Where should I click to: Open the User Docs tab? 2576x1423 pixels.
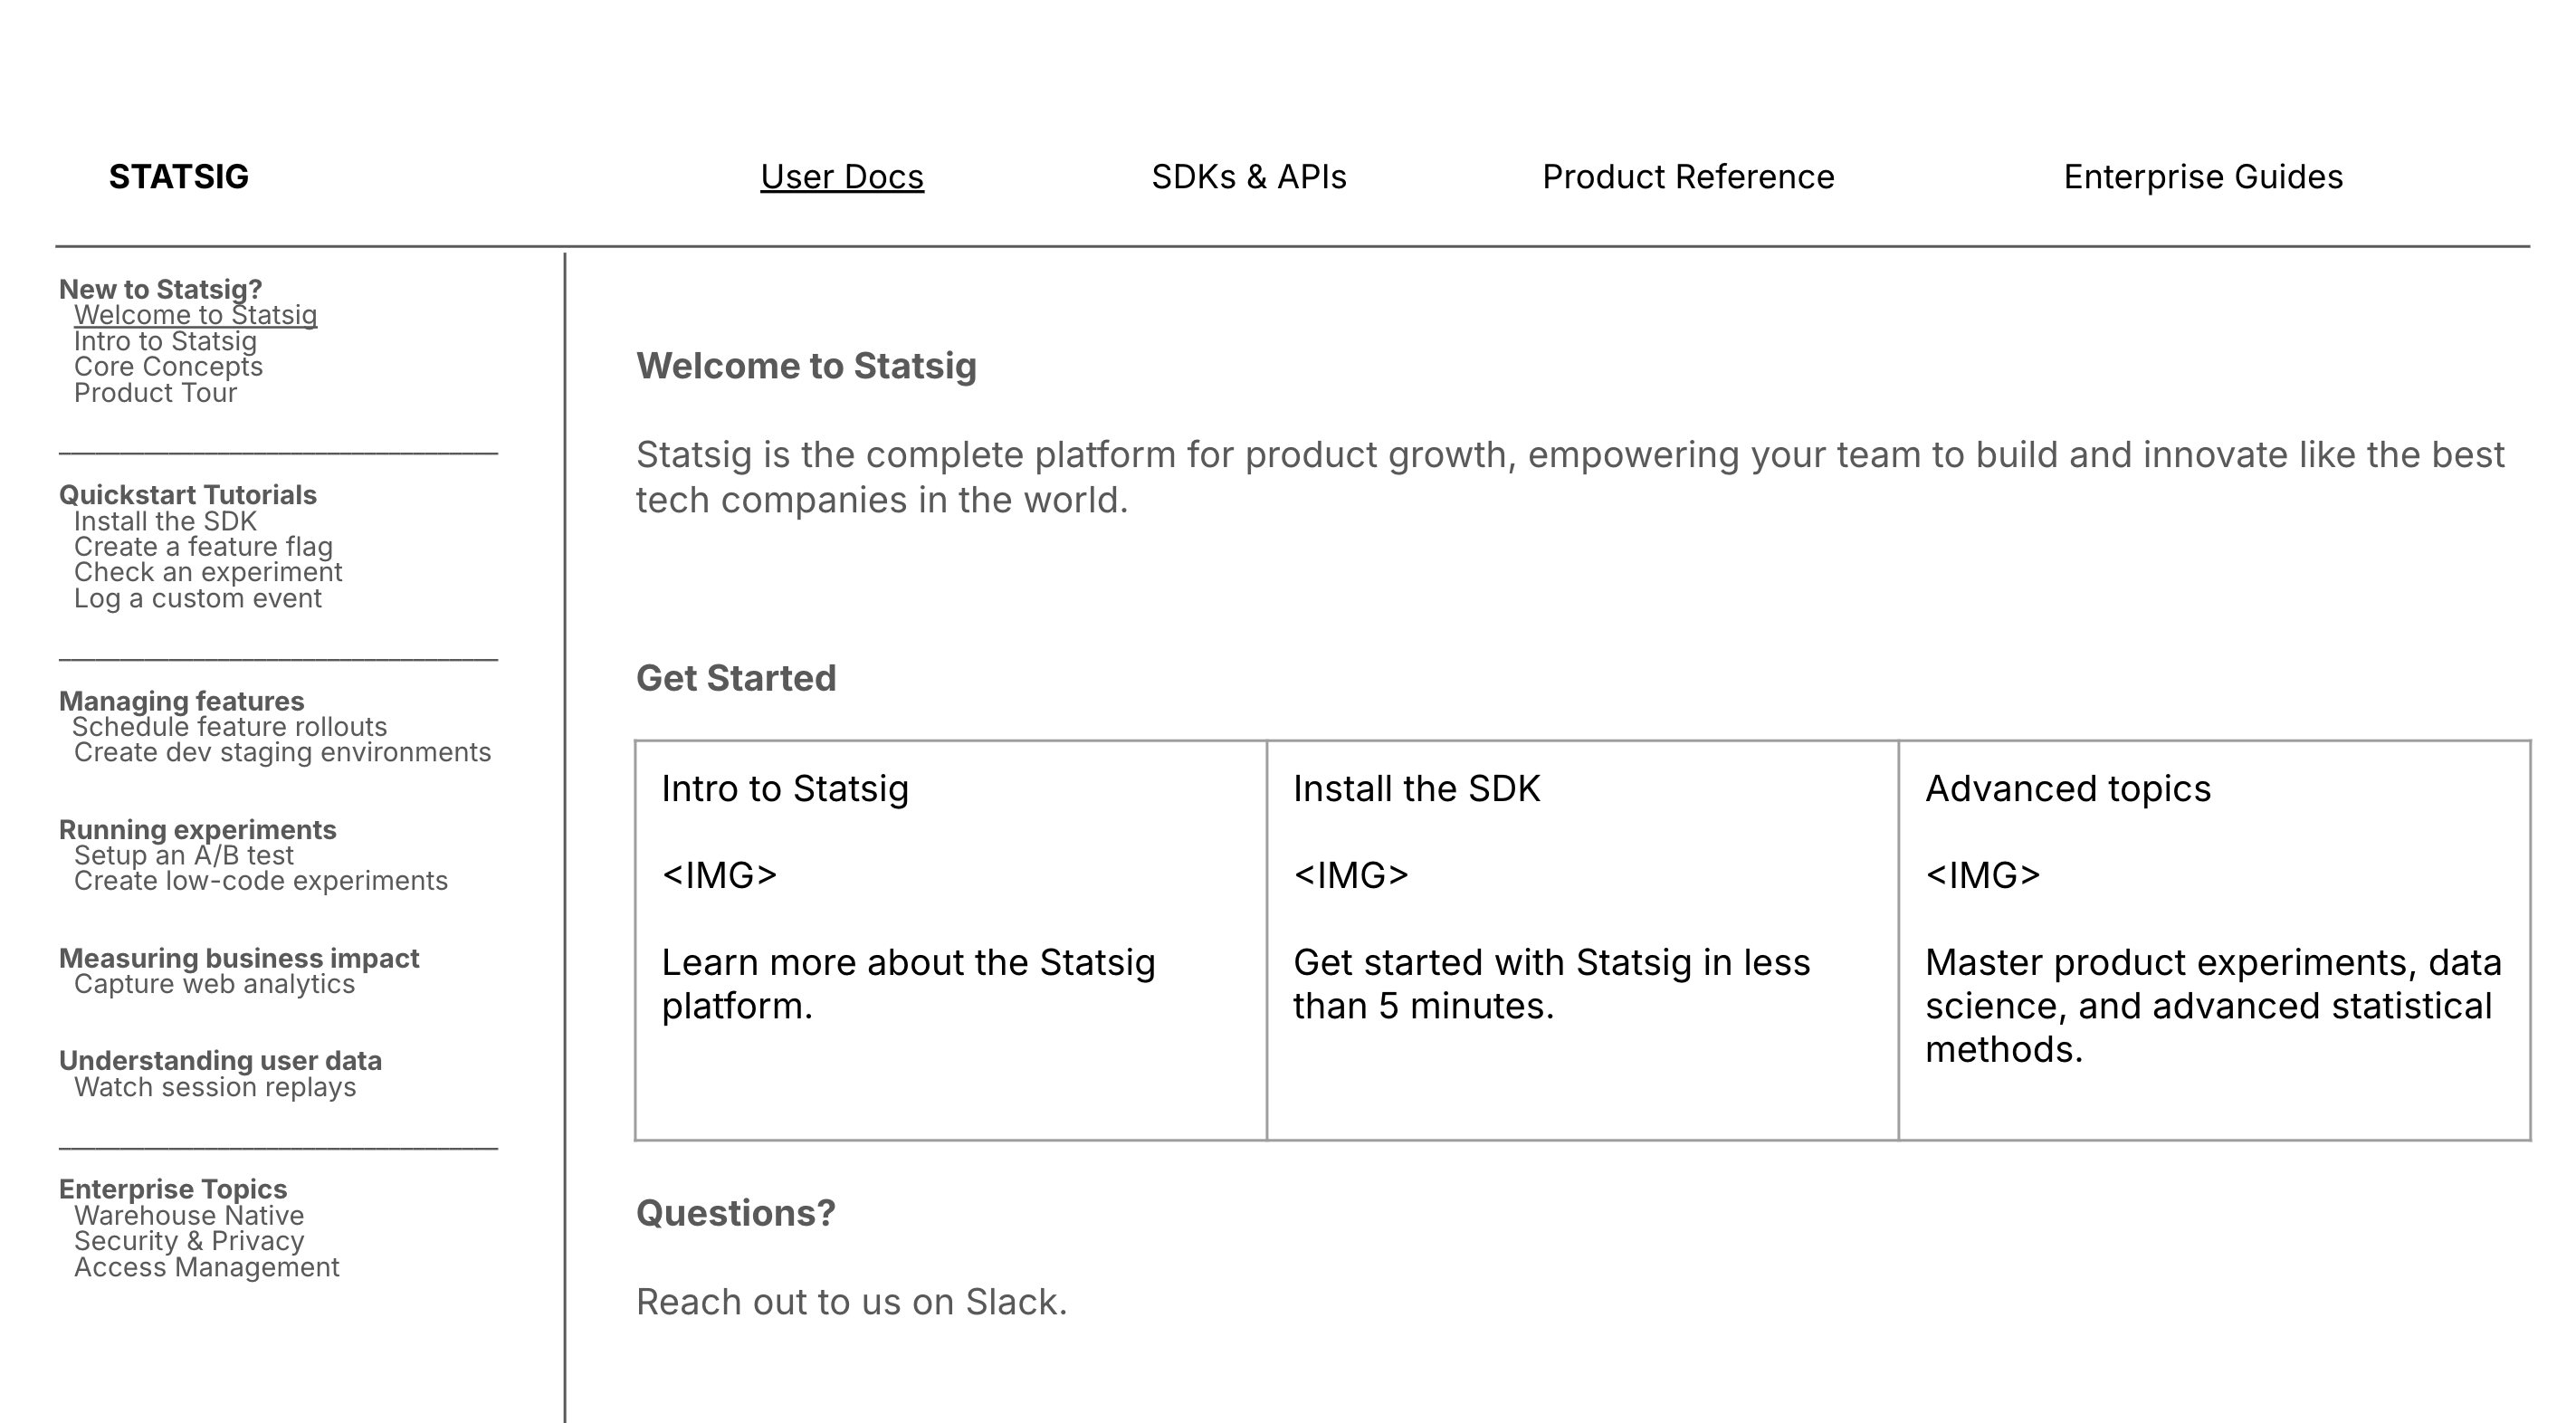(x=841, y=177)
